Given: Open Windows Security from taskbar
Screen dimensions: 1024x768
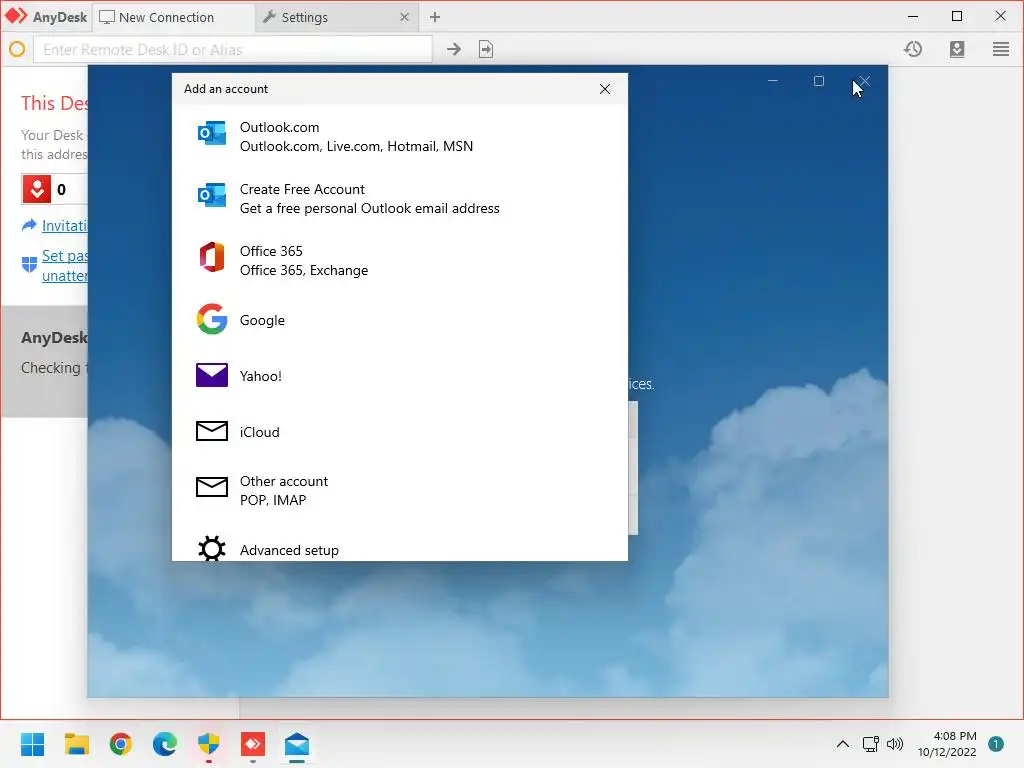Looking at the screenshot, I should pyautogui.click(x=208, y=744).
